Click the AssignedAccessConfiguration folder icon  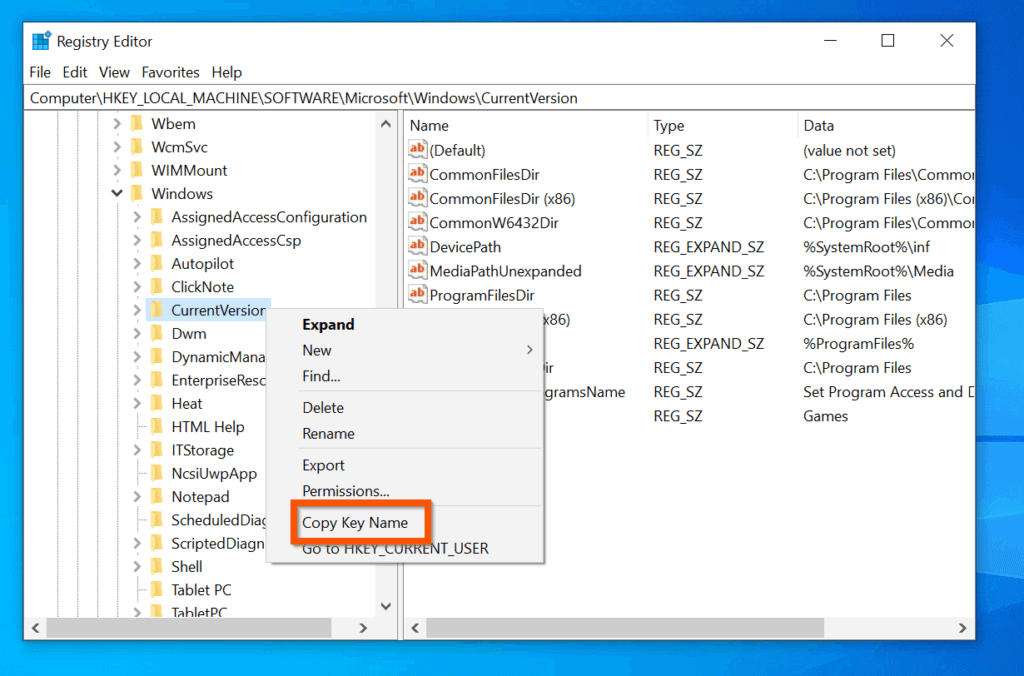(157, 217)
